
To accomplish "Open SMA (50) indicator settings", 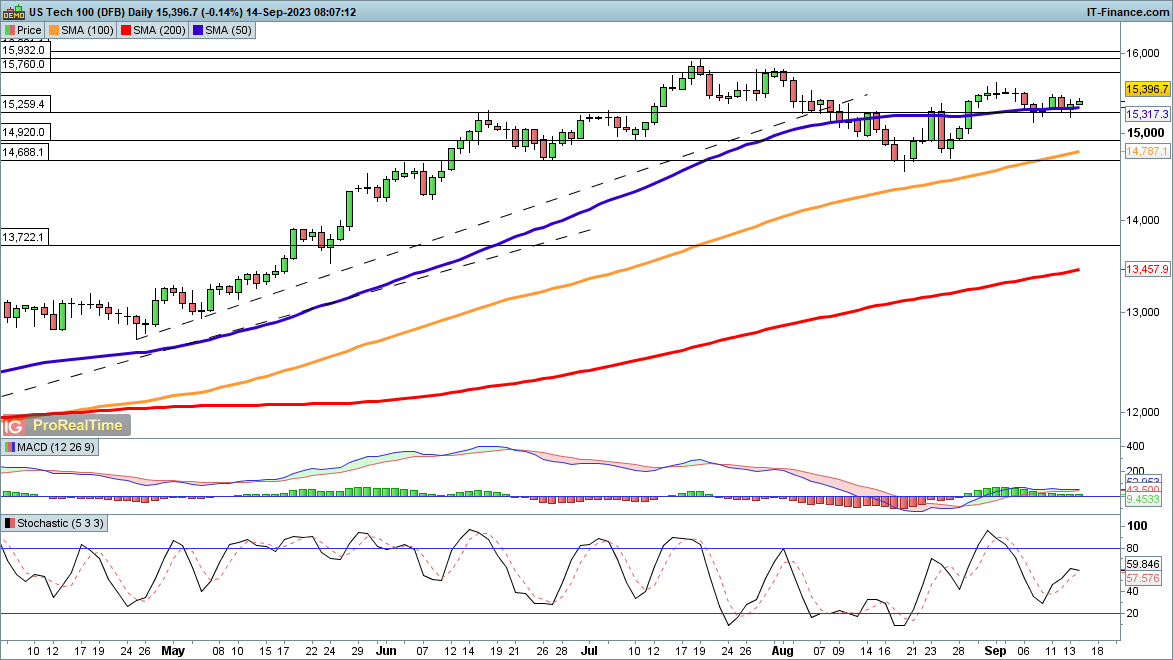I will [222, 30].
